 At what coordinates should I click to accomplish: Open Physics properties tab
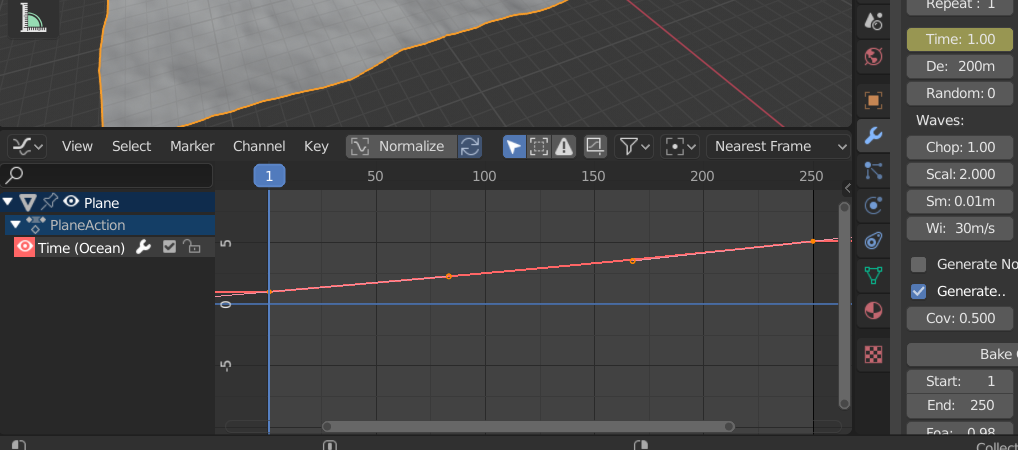pos(874,206)
